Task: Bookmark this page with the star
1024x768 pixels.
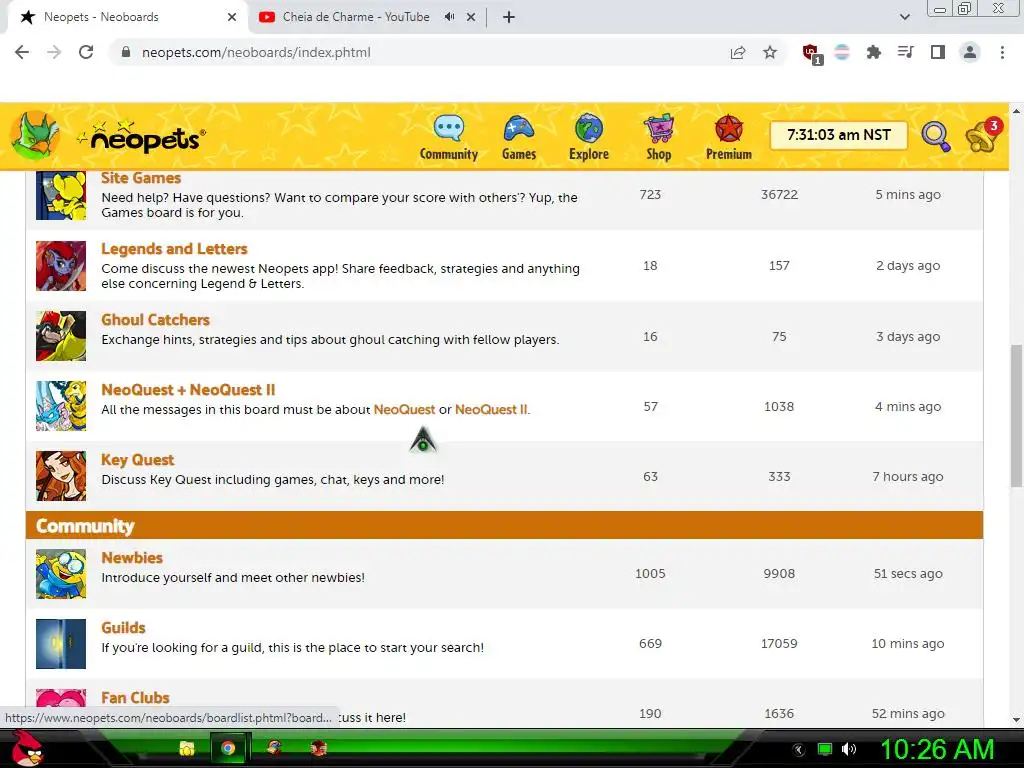Action: pyautogui.click(x=770, y=52)
